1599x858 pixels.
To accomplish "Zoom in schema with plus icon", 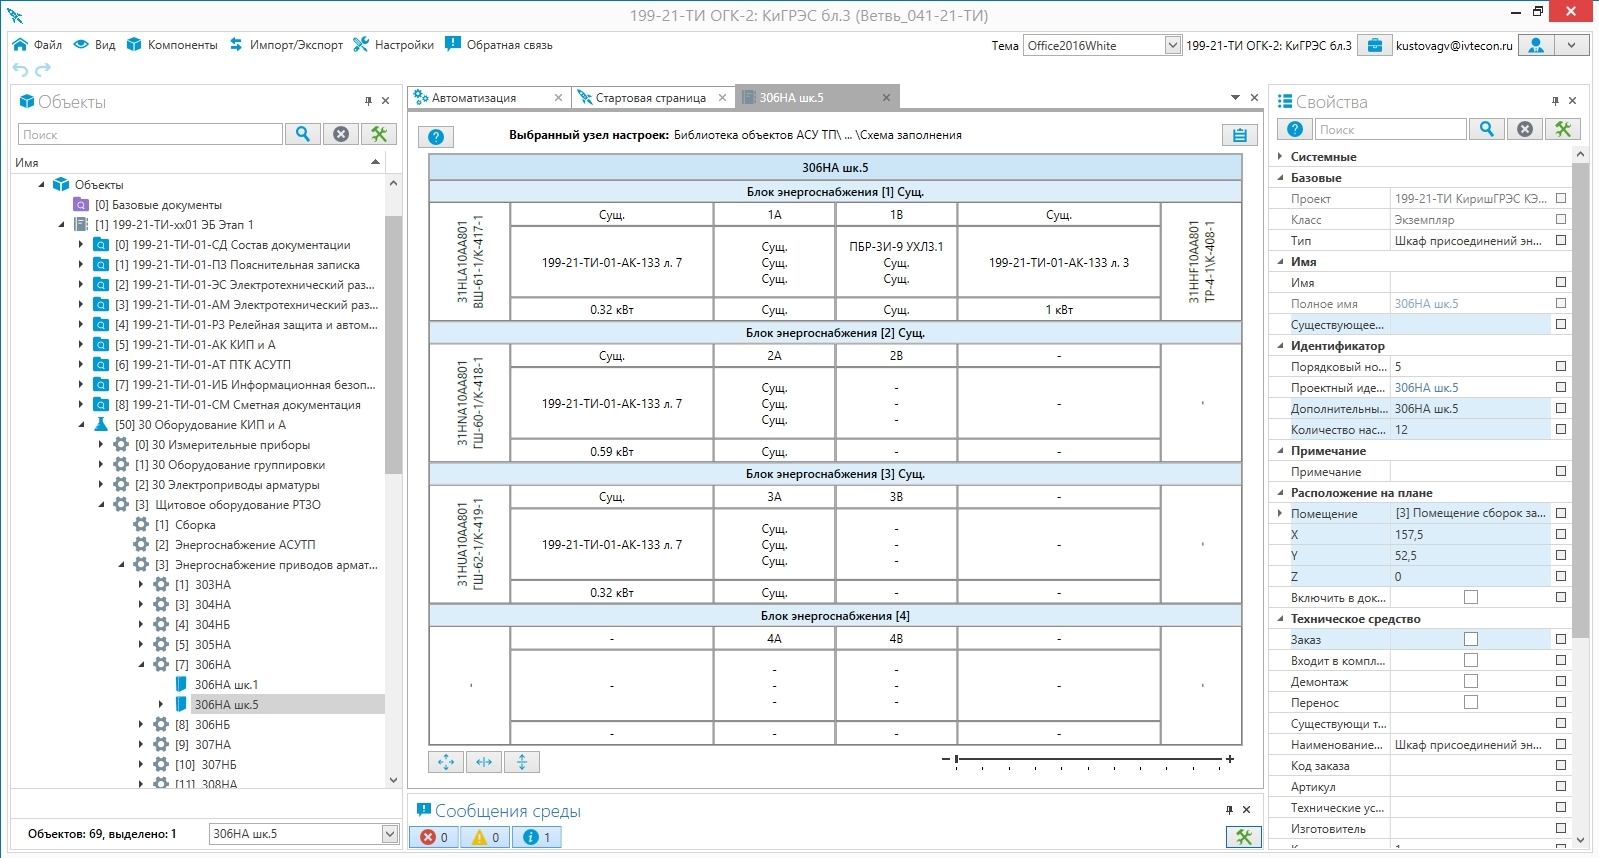I will coord(1230,760).
